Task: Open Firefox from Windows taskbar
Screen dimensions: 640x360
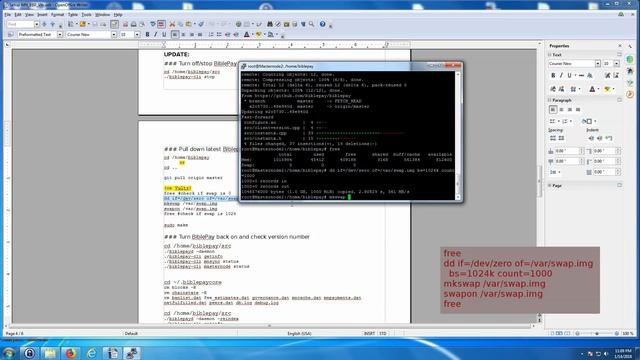Action: (x=71, y=353)
